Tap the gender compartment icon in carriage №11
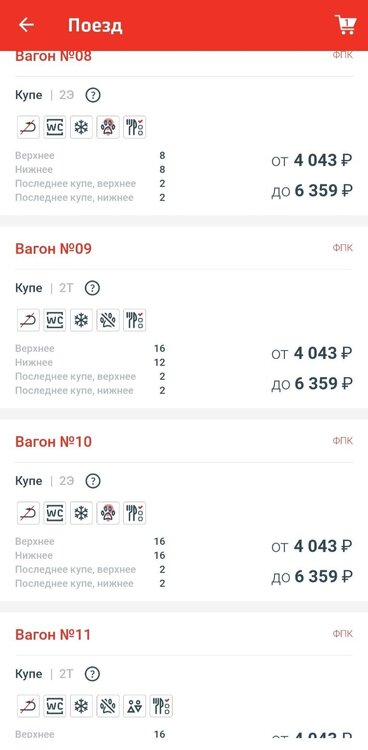 click(x=134, y=706)
